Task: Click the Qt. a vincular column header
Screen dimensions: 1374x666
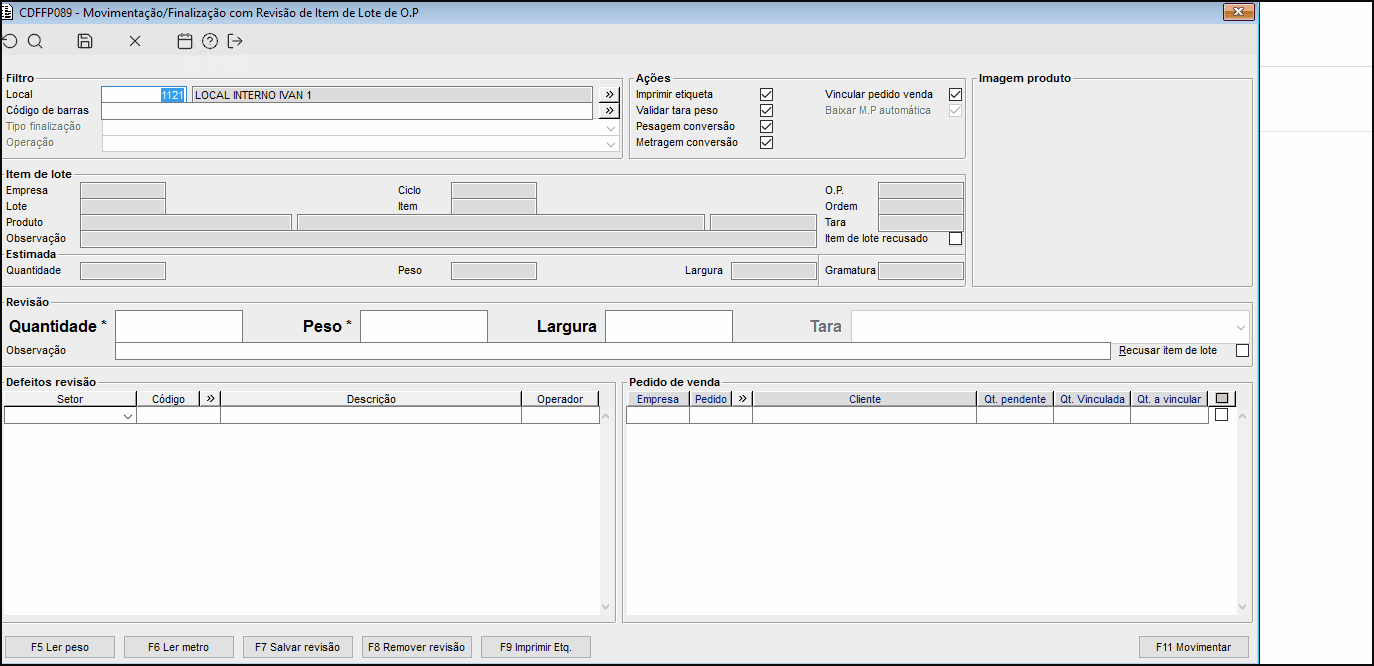Action: tap(1169, 399)
